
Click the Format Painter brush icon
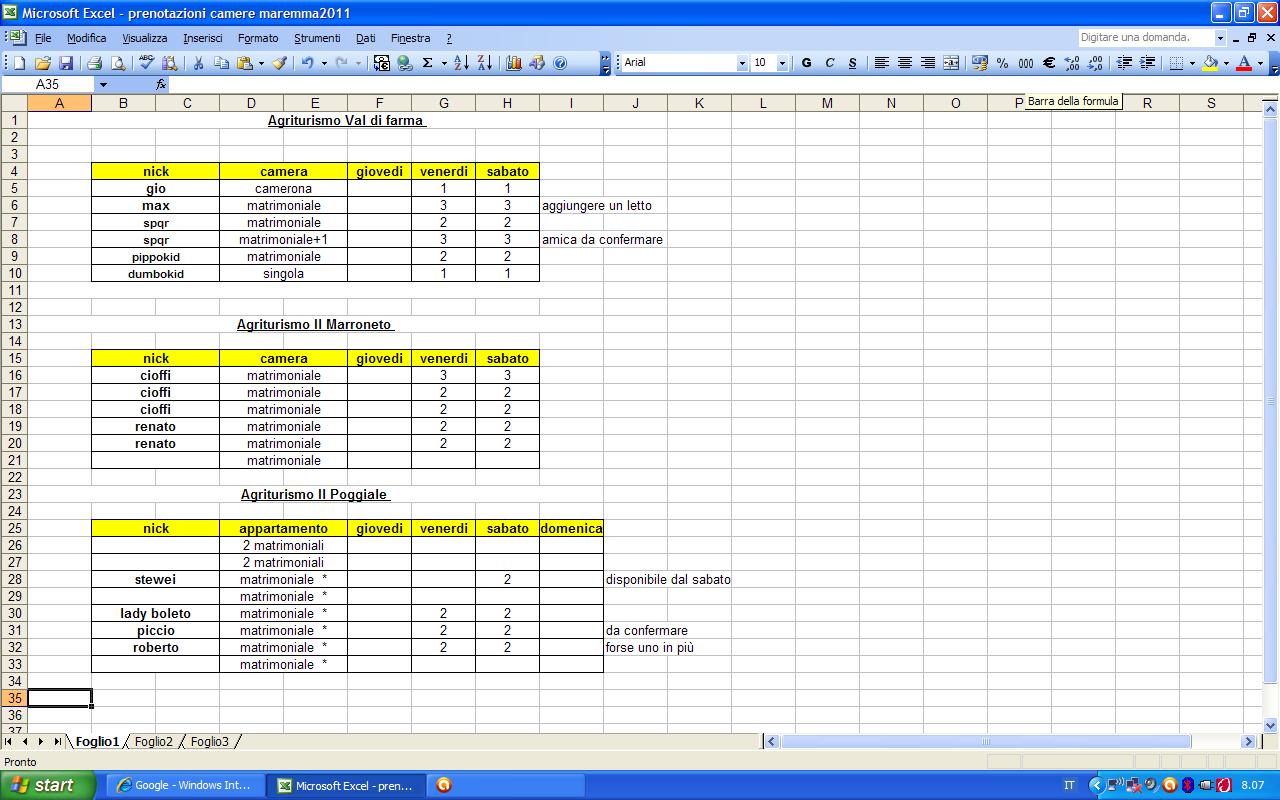(x=280, y=63)
